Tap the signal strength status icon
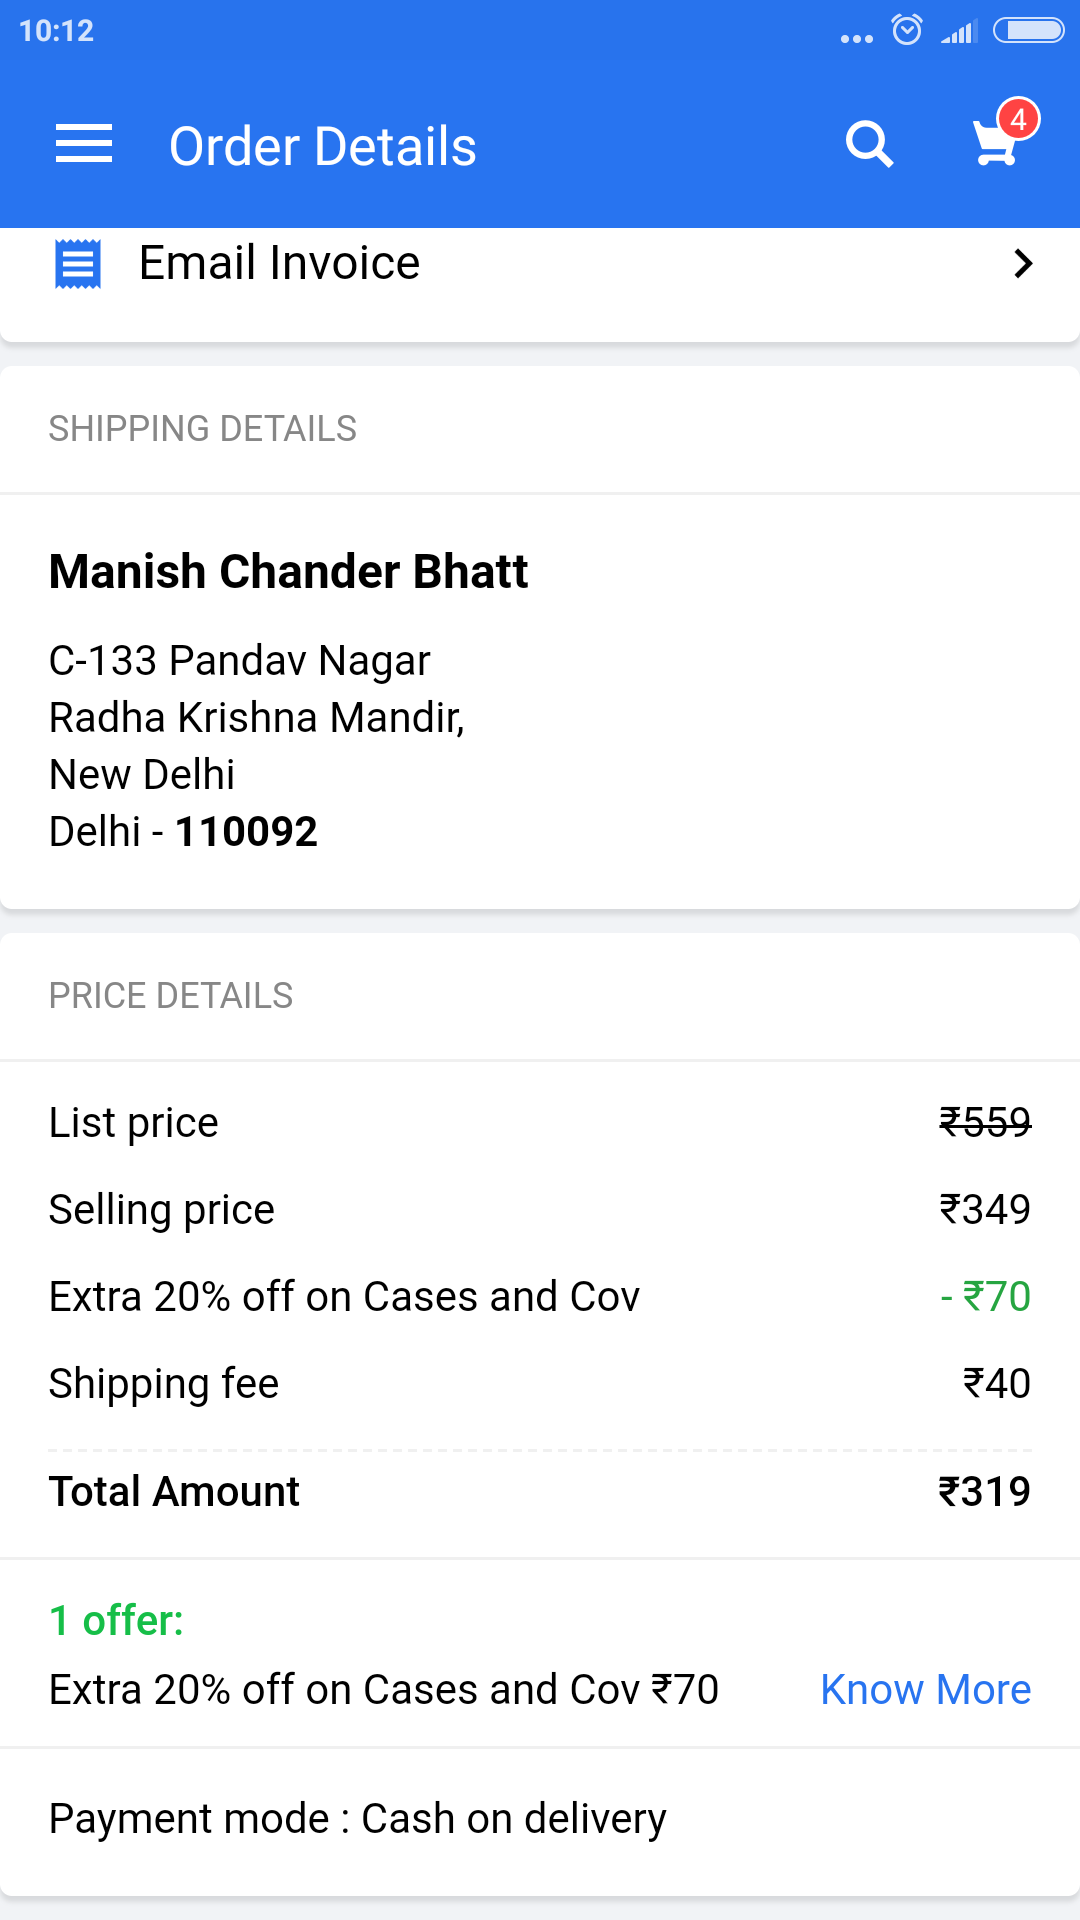This screenshot has height=1920, width=1080. pyautogui.click(x=958, y=32)
